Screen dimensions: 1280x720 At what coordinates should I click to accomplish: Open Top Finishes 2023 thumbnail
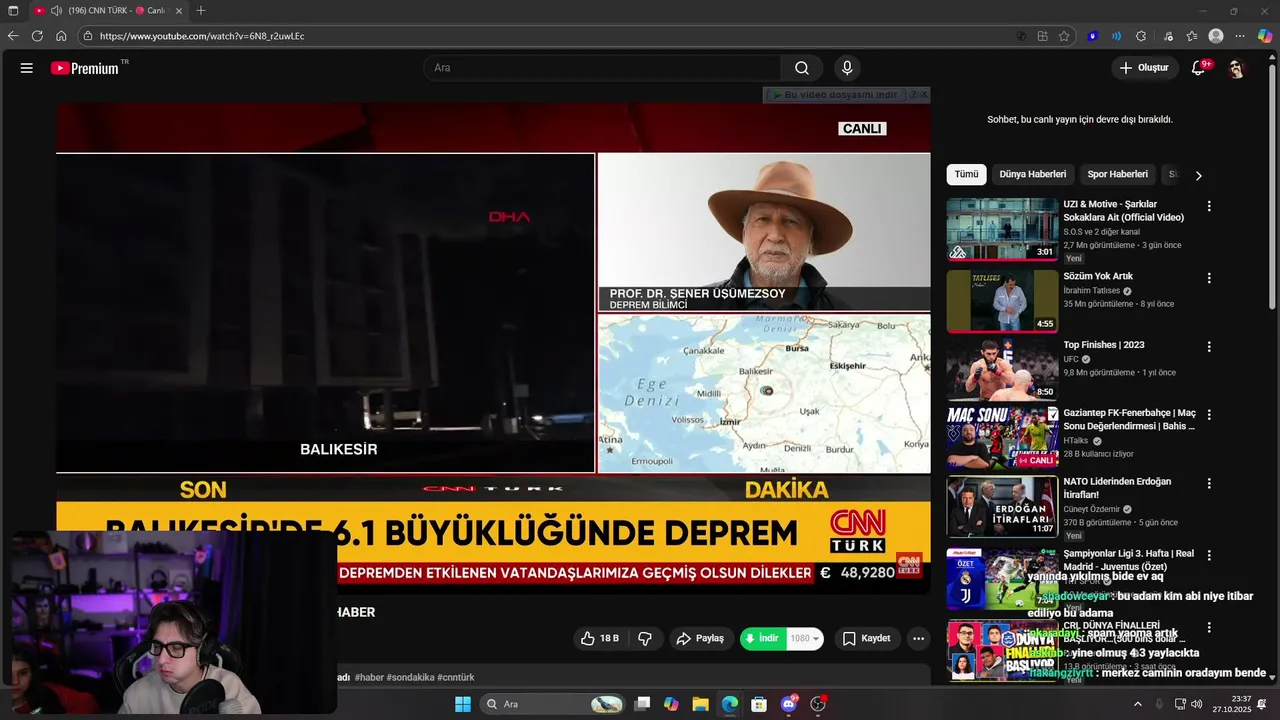click(1002, 370)
